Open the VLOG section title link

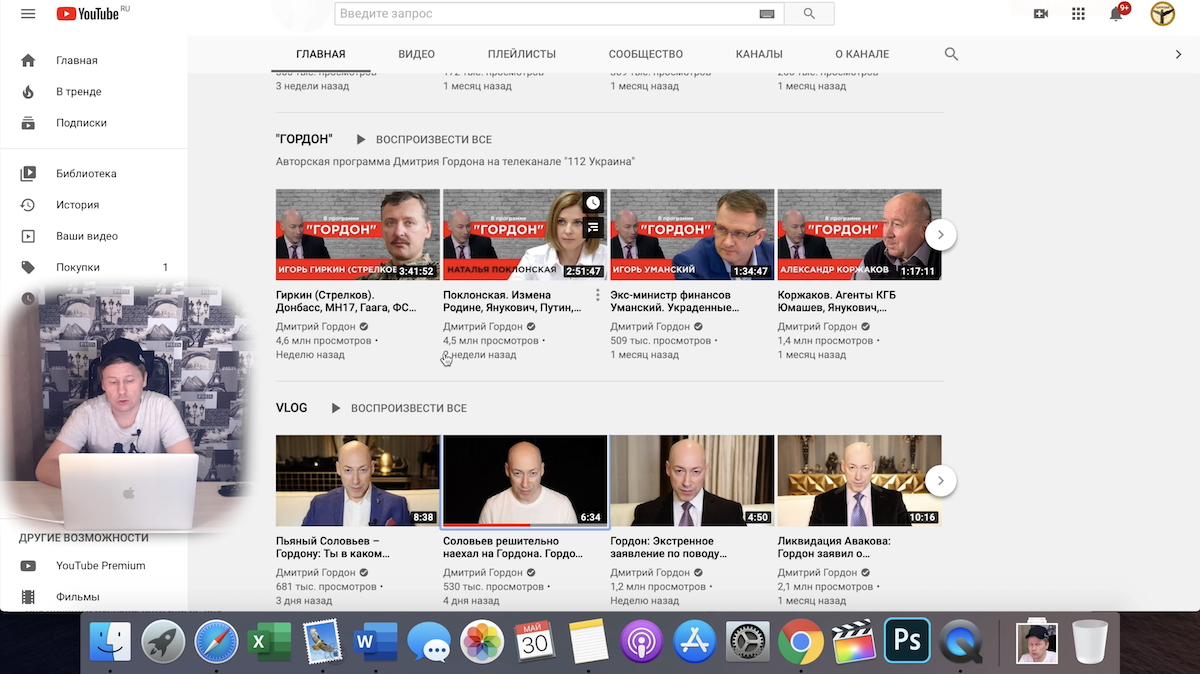pyautogui.click(x=292, y=408)
